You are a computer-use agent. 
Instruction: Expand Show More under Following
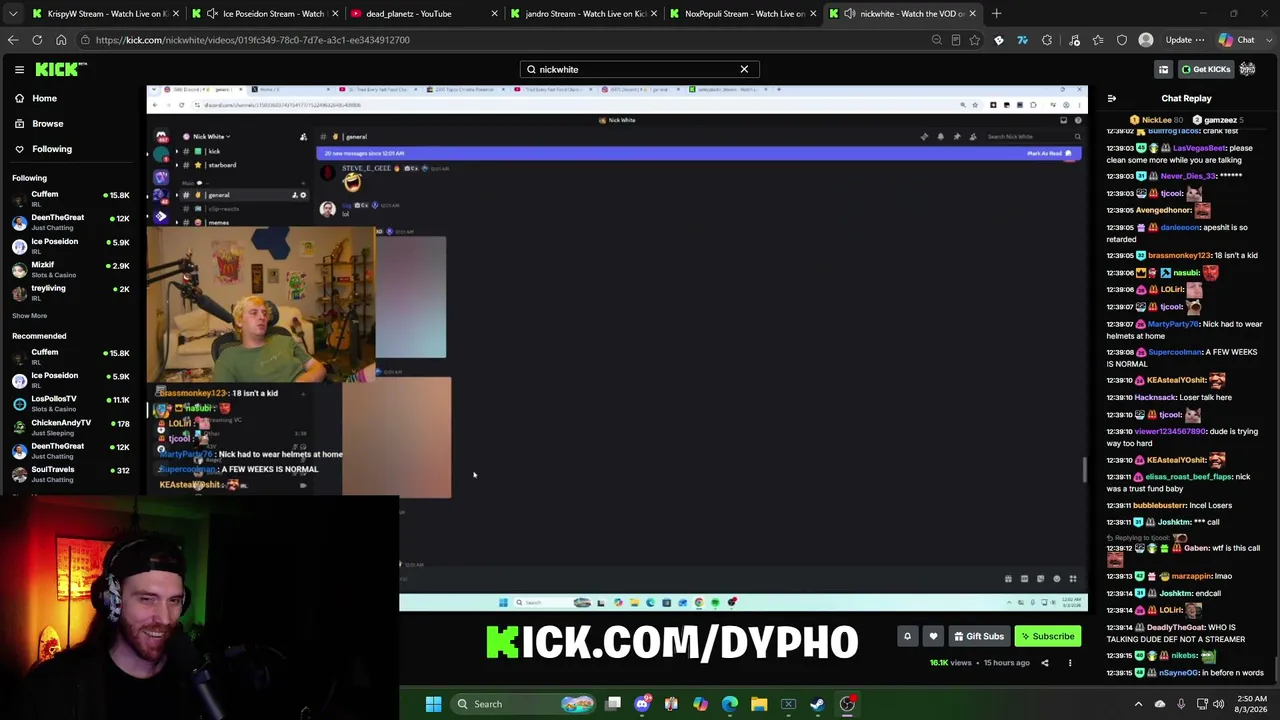29,316
